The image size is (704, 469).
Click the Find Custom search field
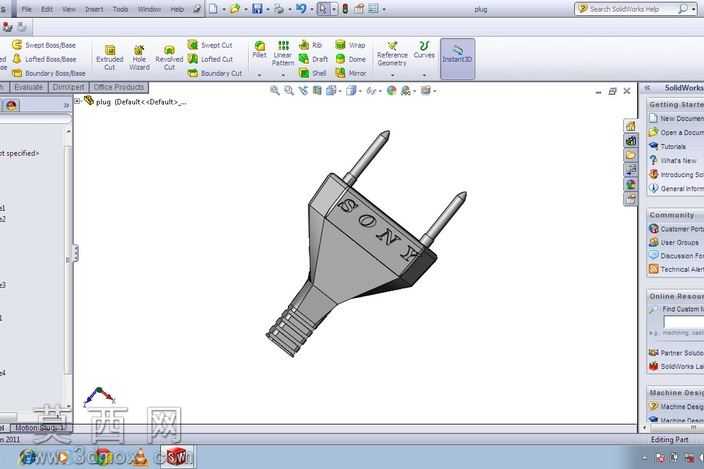(x=684, y=321)
